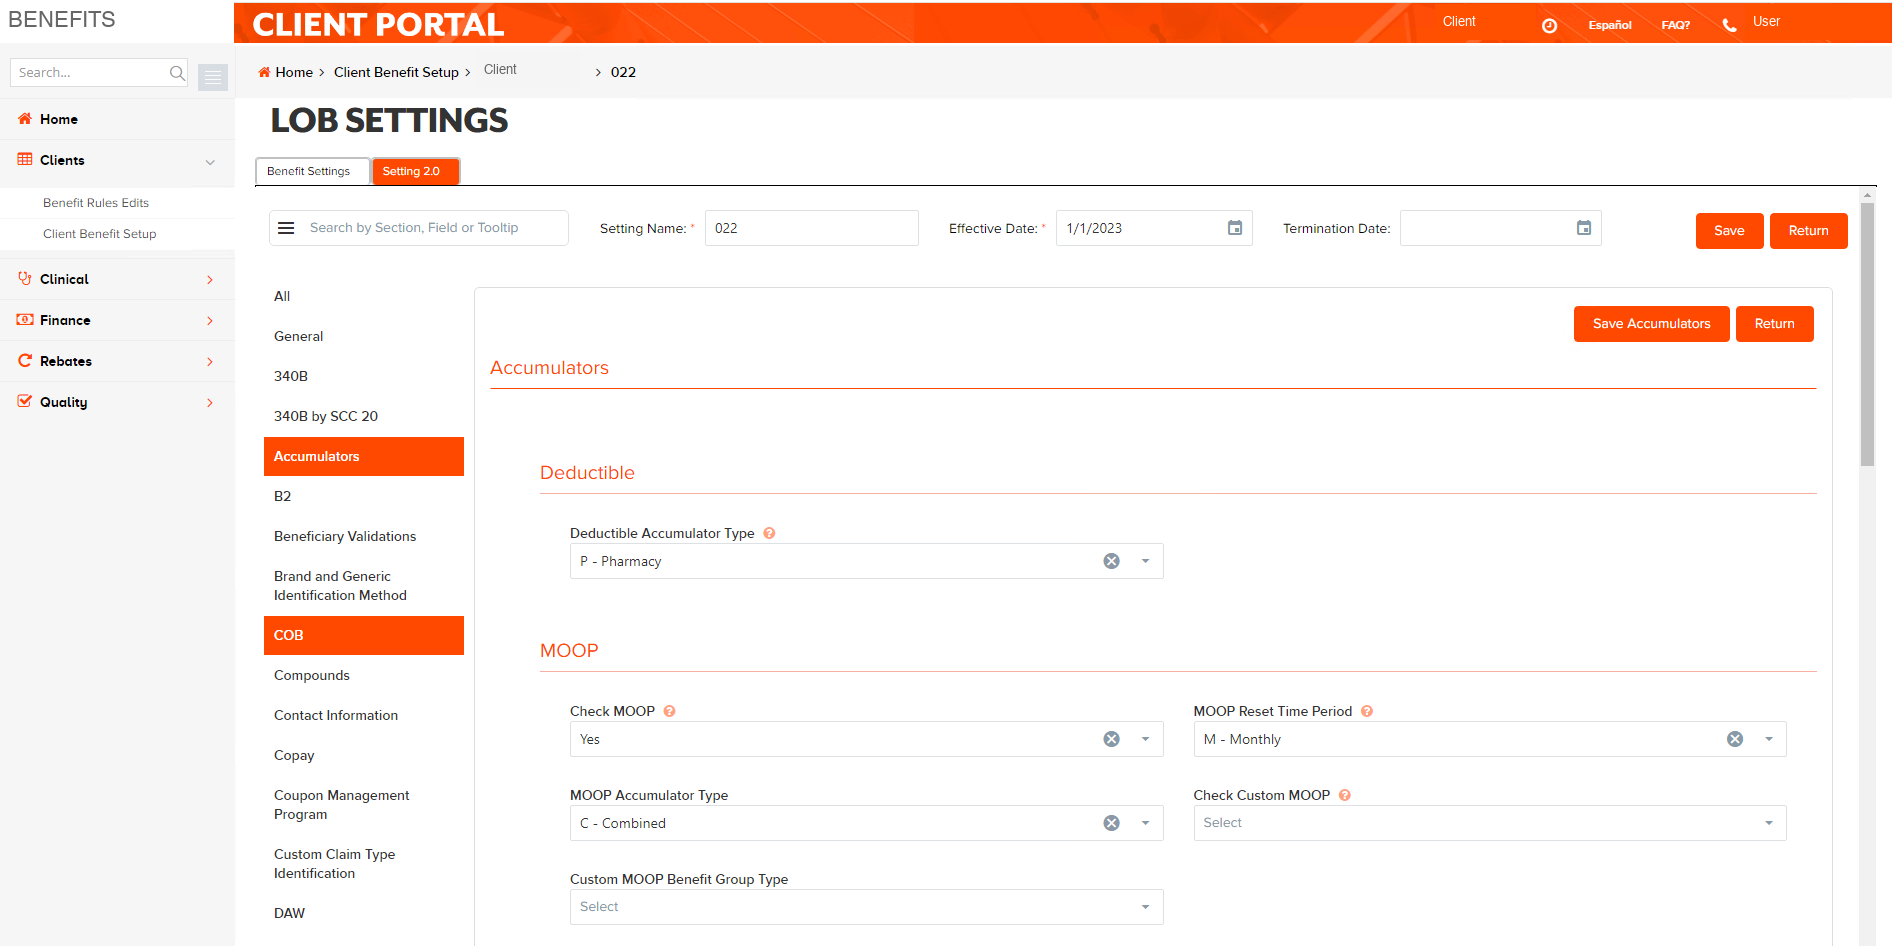Open the Check Custom MOOP dropdown
Viewport: 1892px width, 946px height.
pos(1489,823)
